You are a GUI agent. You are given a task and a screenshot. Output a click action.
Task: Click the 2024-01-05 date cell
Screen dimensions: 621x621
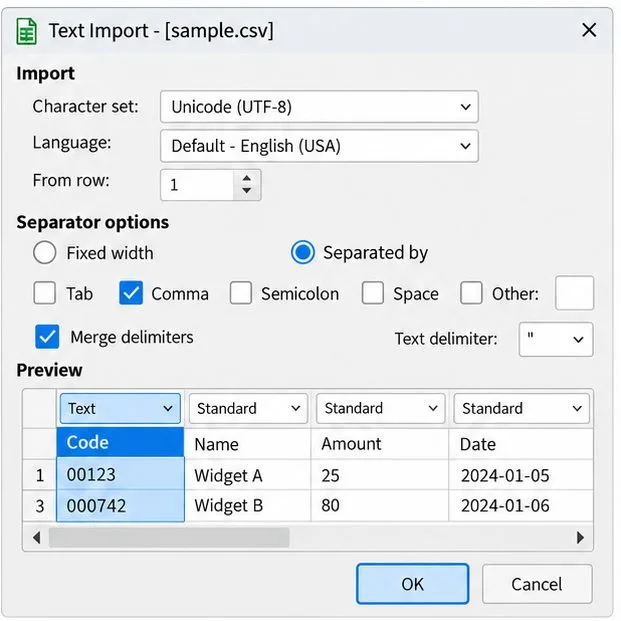[x=521, y=475]
